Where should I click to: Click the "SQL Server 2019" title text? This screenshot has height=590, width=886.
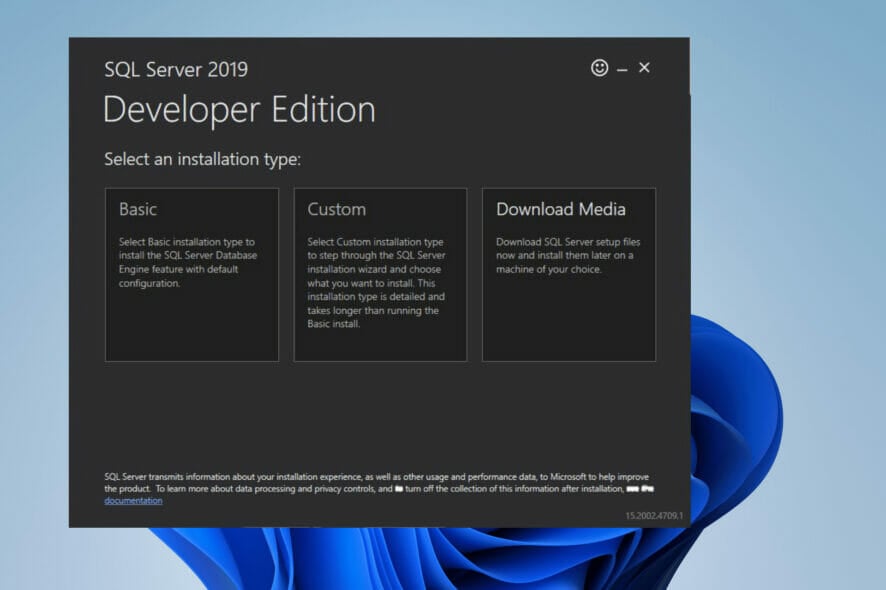point(176,70)
